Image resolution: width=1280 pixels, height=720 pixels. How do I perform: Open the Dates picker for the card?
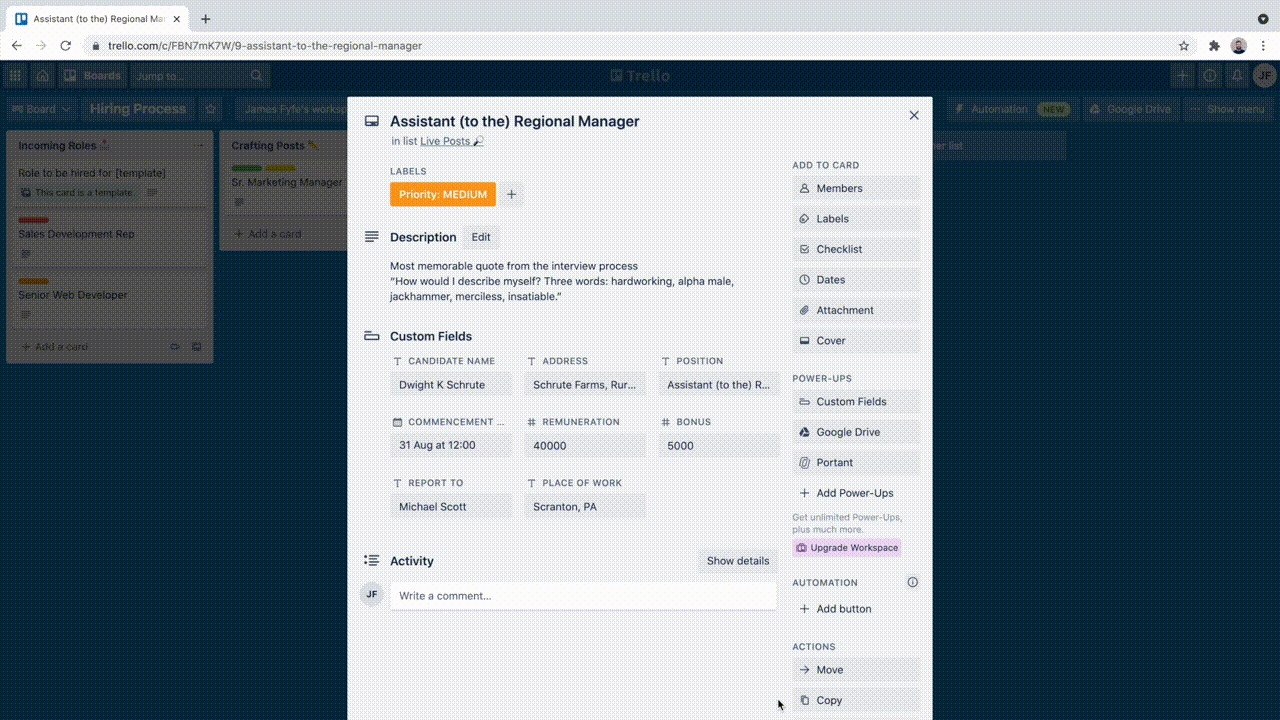tap(855, 280)
